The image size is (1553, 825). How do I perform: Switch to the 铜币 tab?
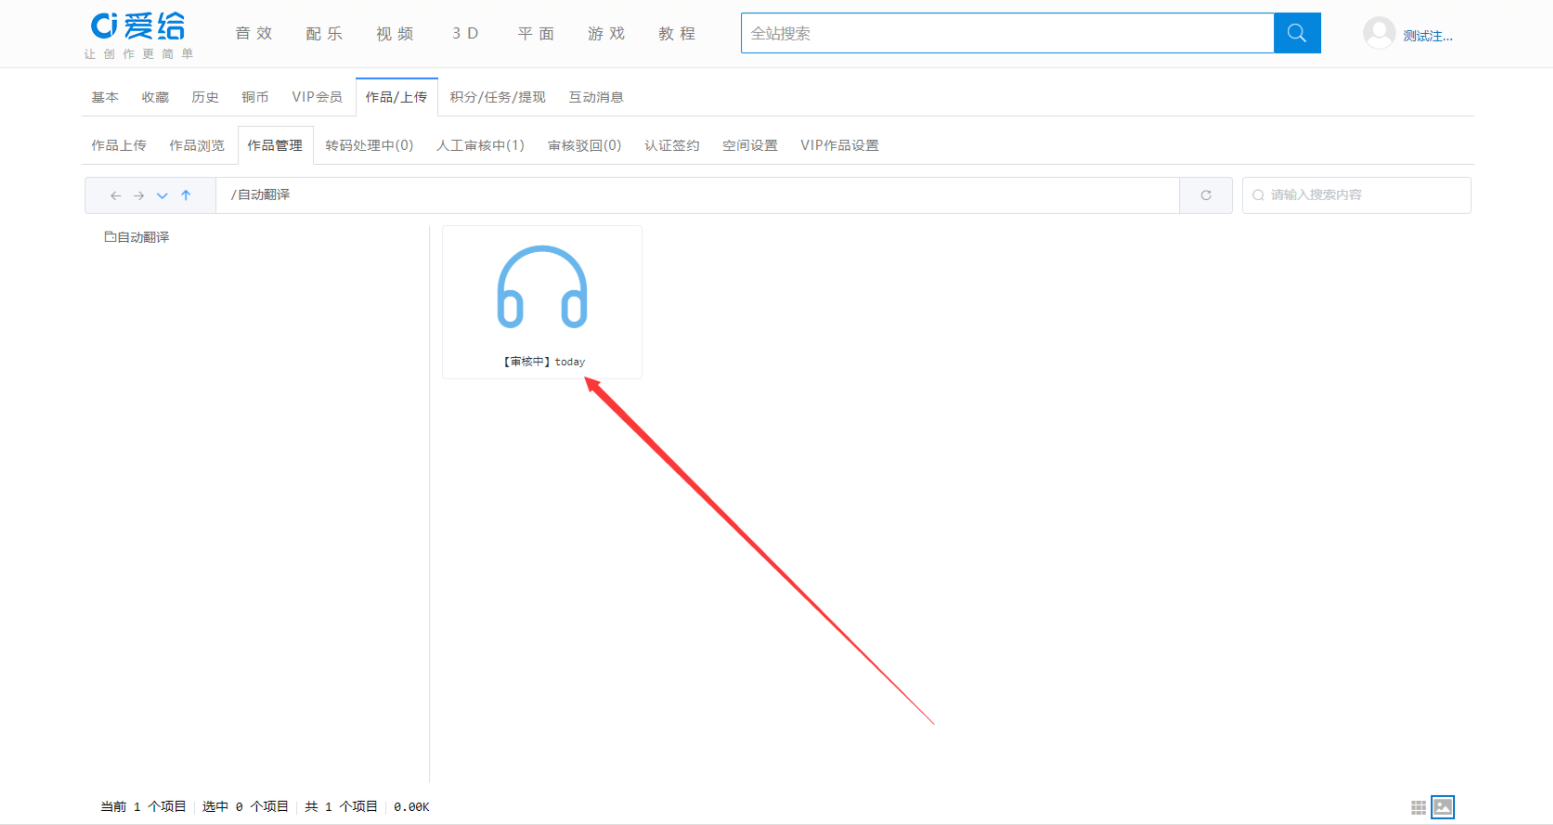click(x=255, y=97)
